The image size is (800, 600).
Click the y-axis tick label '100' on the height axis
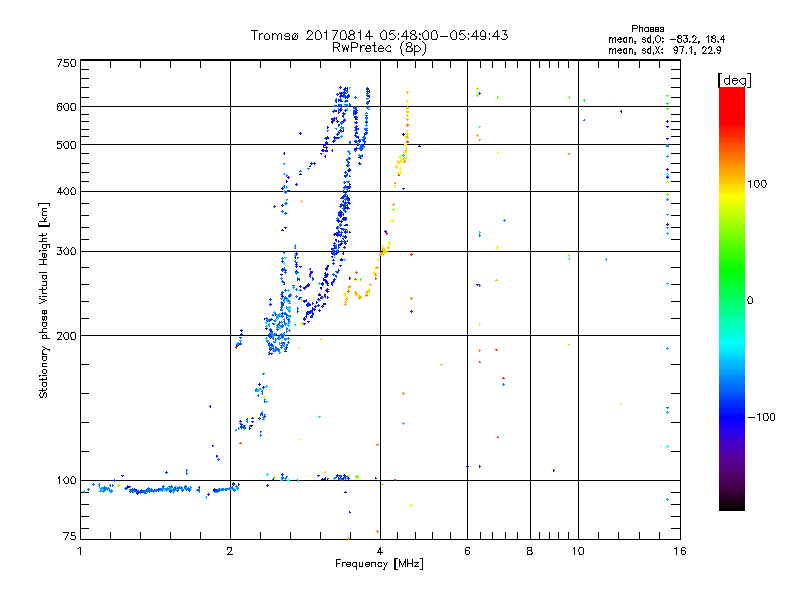[x=66, y=481]
